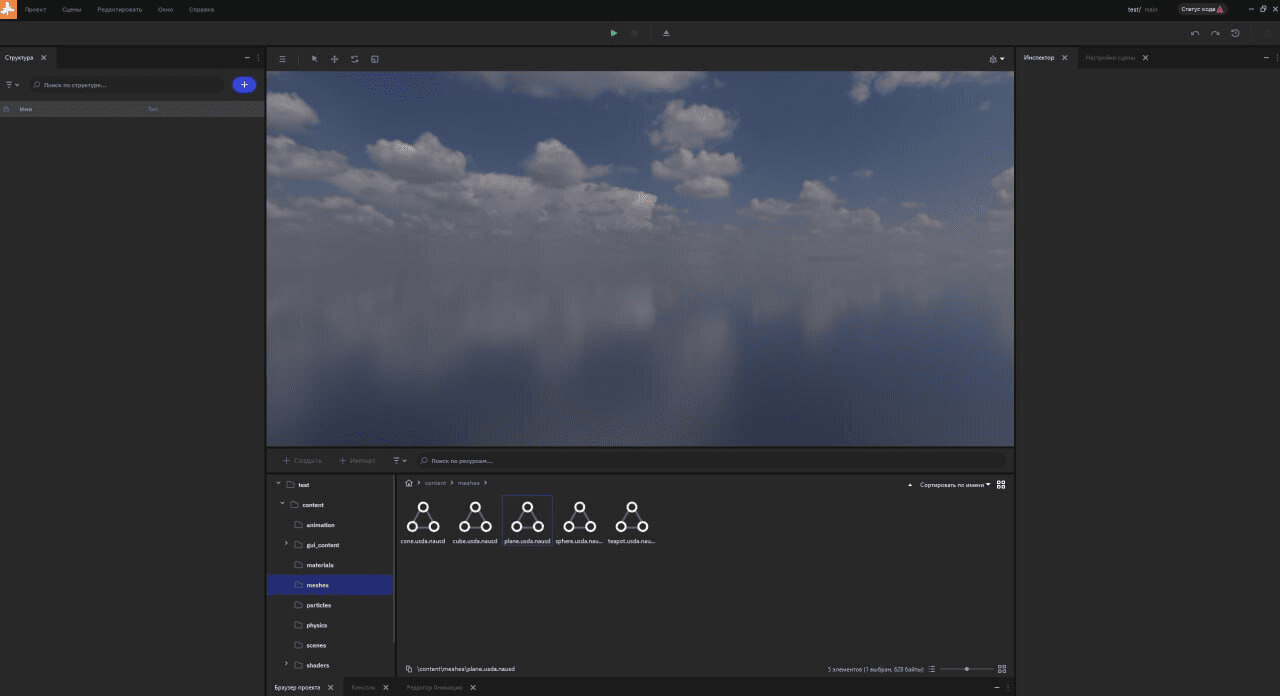Viewport: 1280px width, 696px height.
Task: Click content in the breadcrumb path
Action: click(x=435, y=484)
